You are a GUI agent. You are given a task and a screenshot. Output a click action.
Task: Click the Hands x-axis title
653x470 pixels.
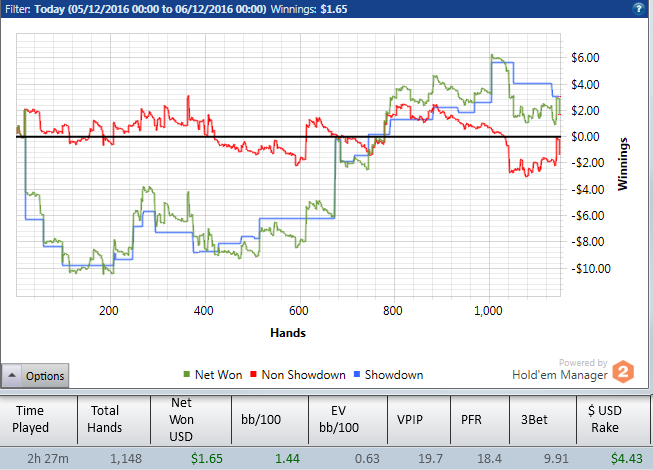[x=288, y=333]
